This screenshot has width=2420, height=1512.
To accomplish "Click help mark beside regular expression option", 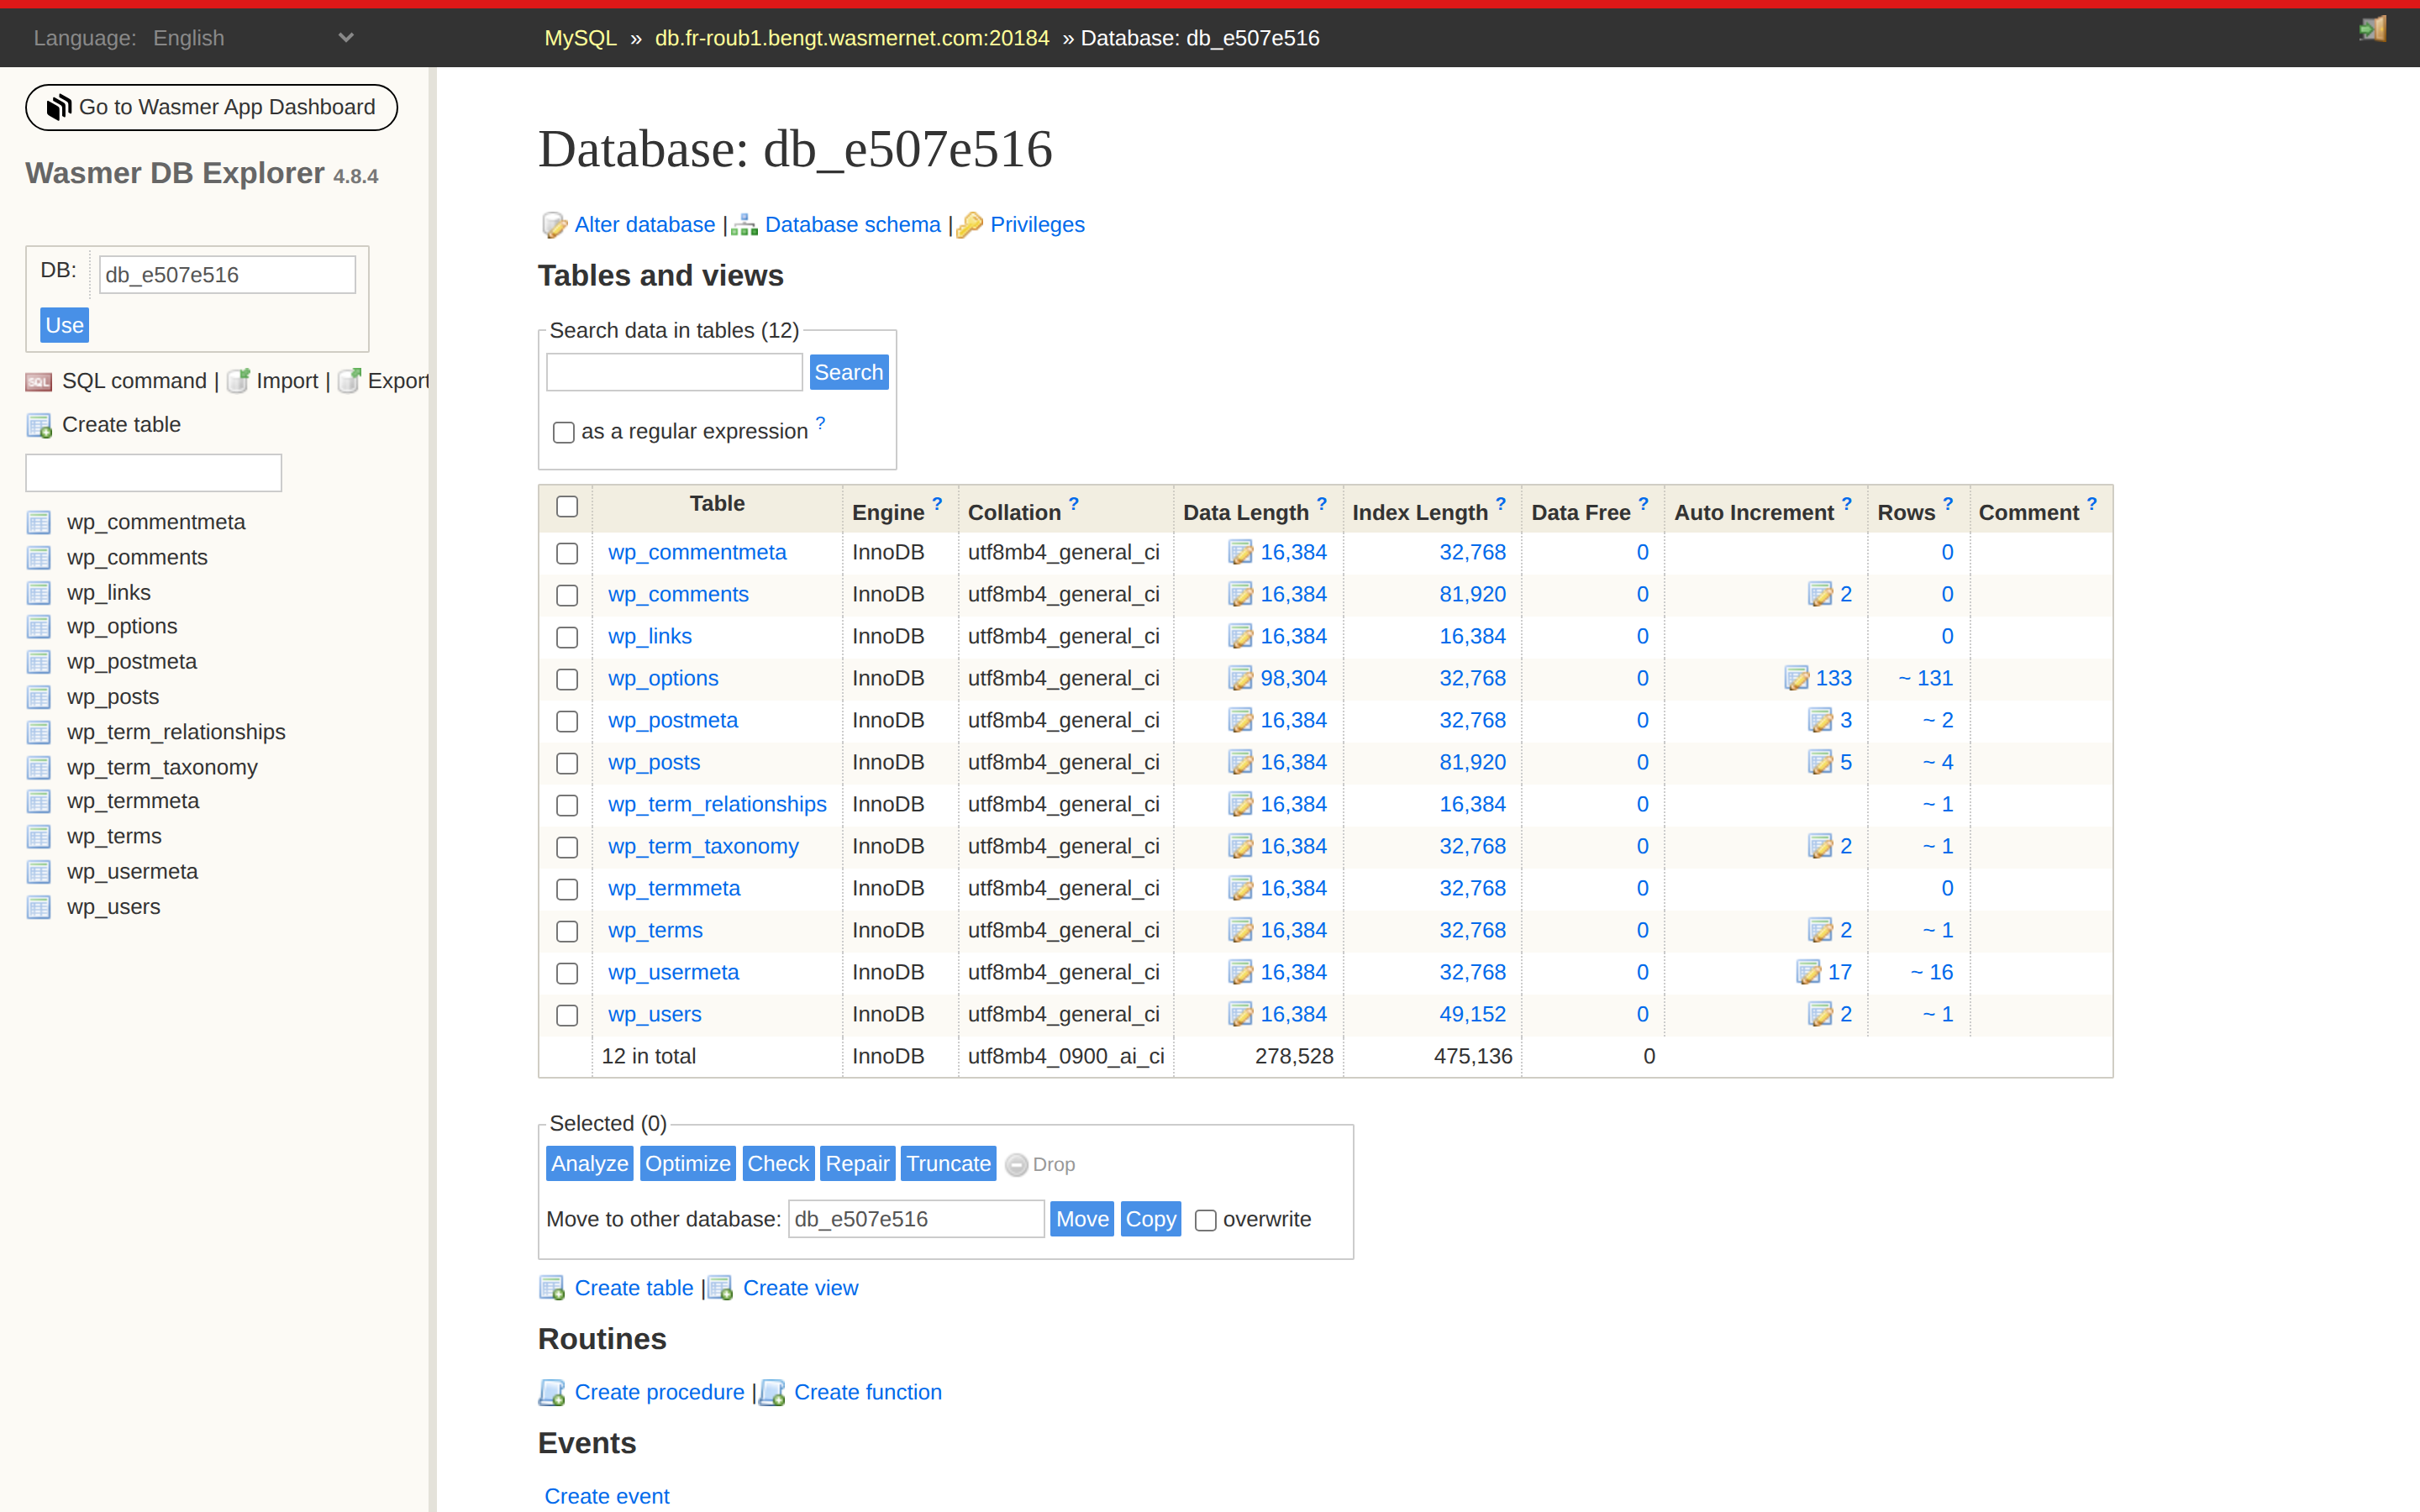I will [x=820, y=423].
